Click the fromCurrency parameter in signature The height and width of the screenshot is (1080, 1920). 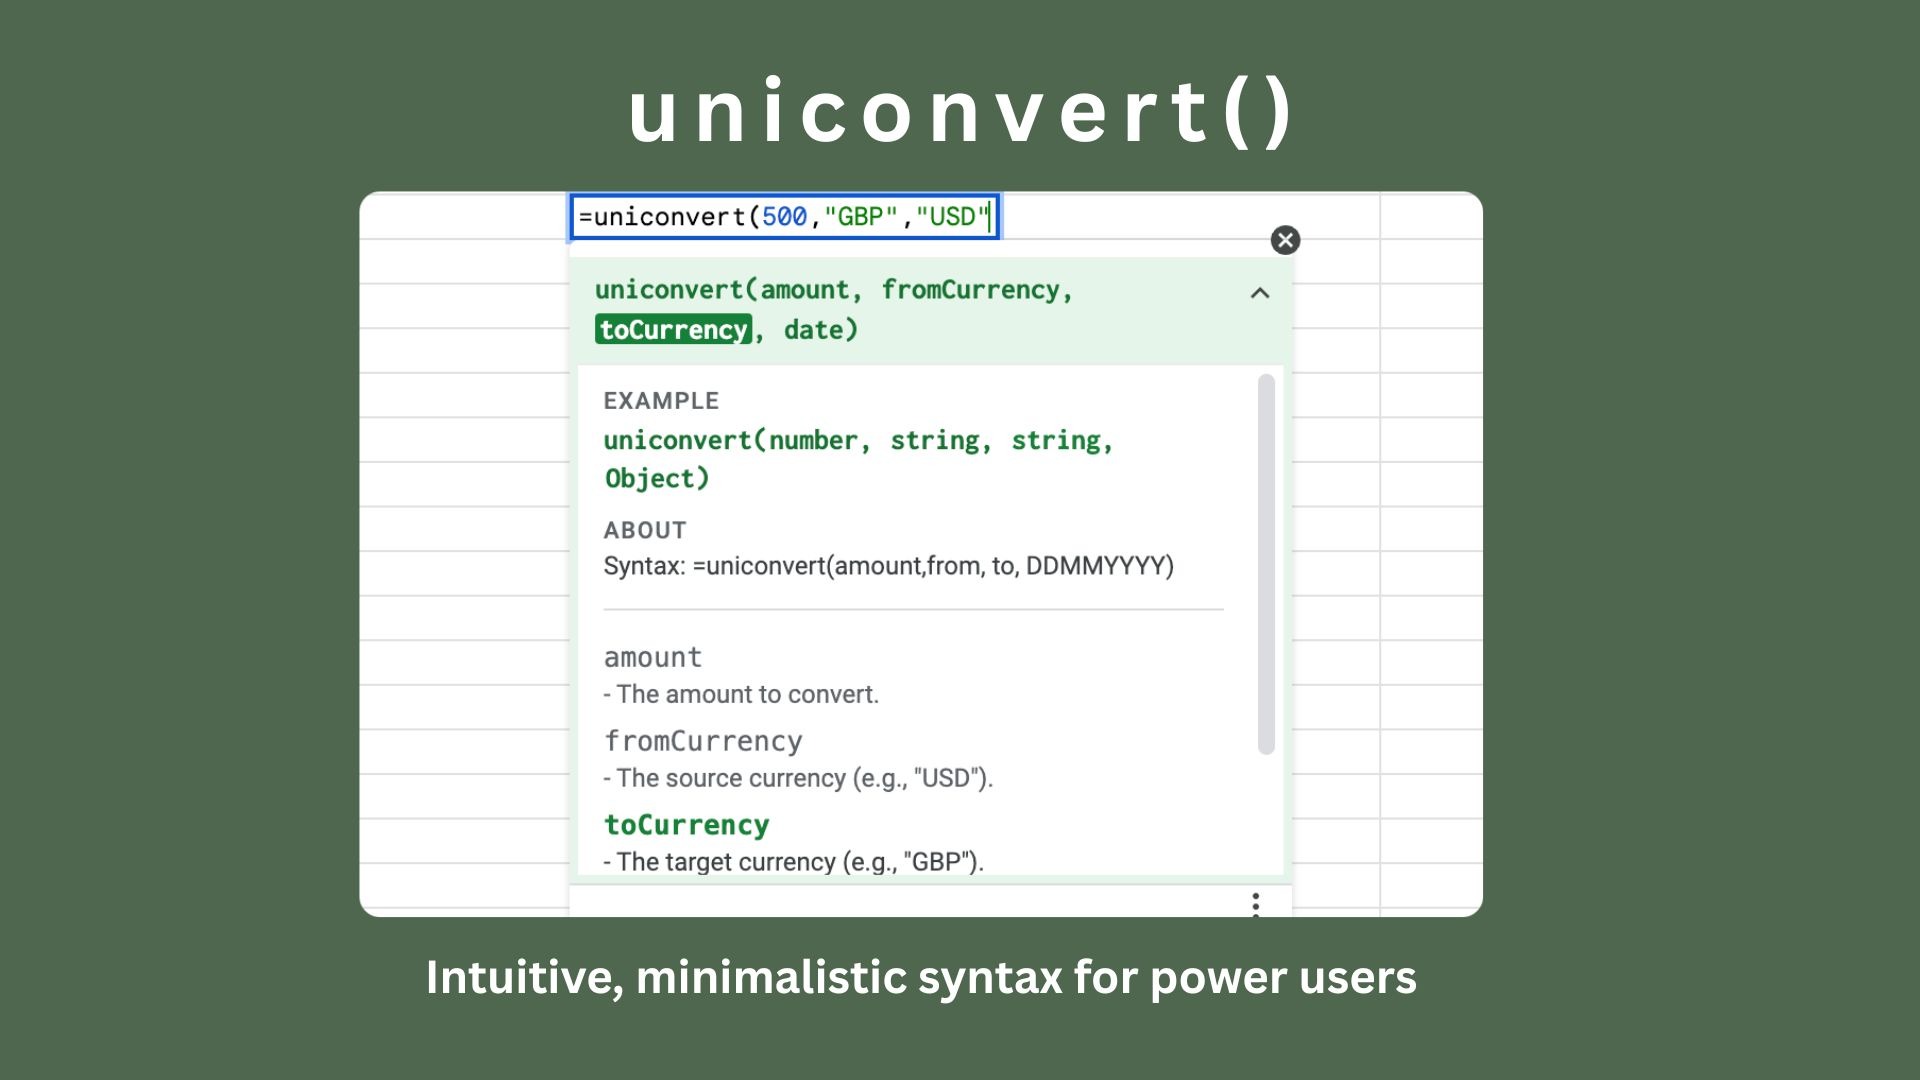pos(969,290)
